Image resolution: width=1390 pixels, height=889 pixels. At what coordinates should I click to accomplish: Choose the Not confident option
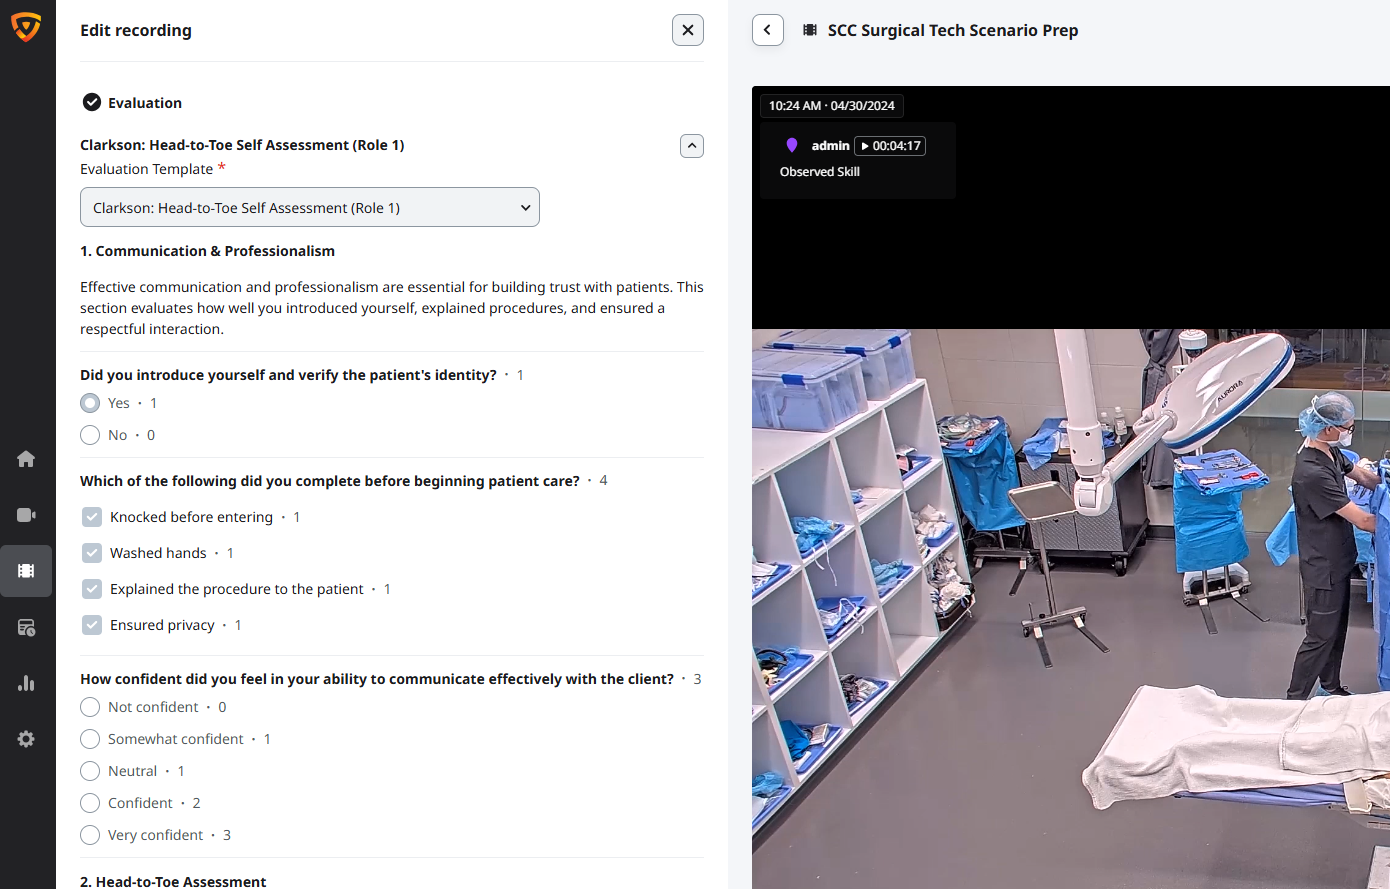coord(90,707)
